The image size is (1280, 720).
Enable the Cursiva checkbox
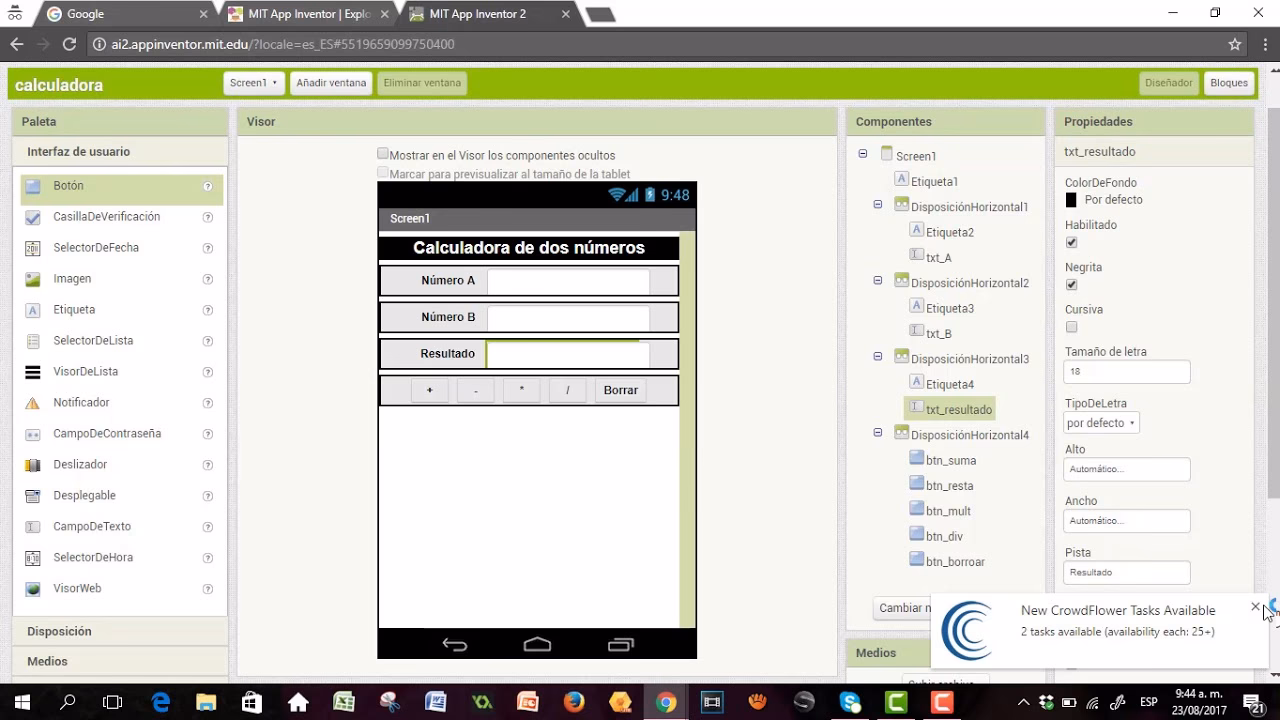point(1072,327)
